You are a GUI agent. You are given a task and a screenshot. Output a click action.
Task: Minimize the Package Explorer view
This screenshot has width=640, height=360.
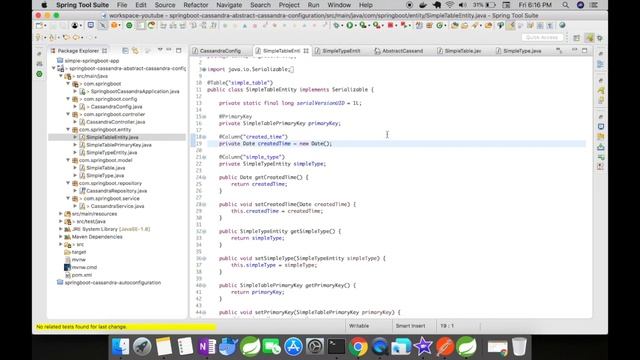169,50
